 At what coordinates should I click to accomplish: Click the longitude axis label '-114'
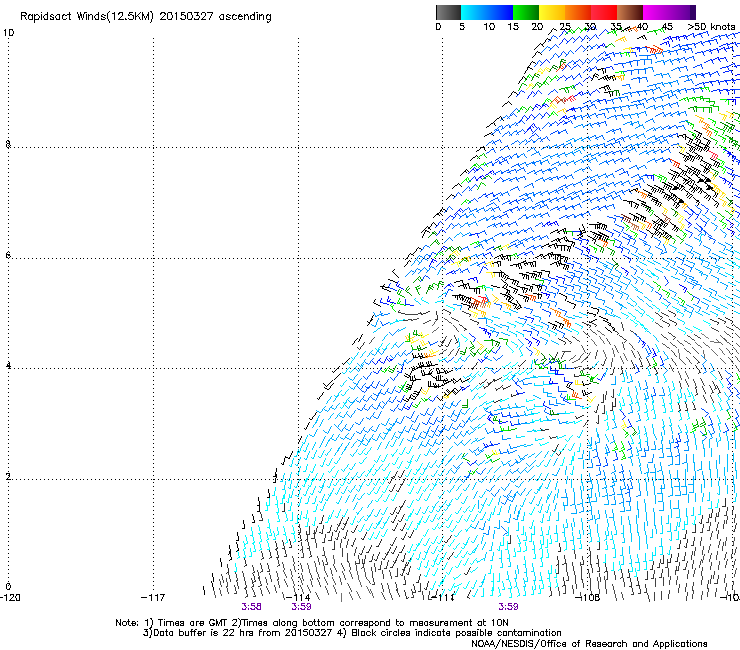pos(298,598)
